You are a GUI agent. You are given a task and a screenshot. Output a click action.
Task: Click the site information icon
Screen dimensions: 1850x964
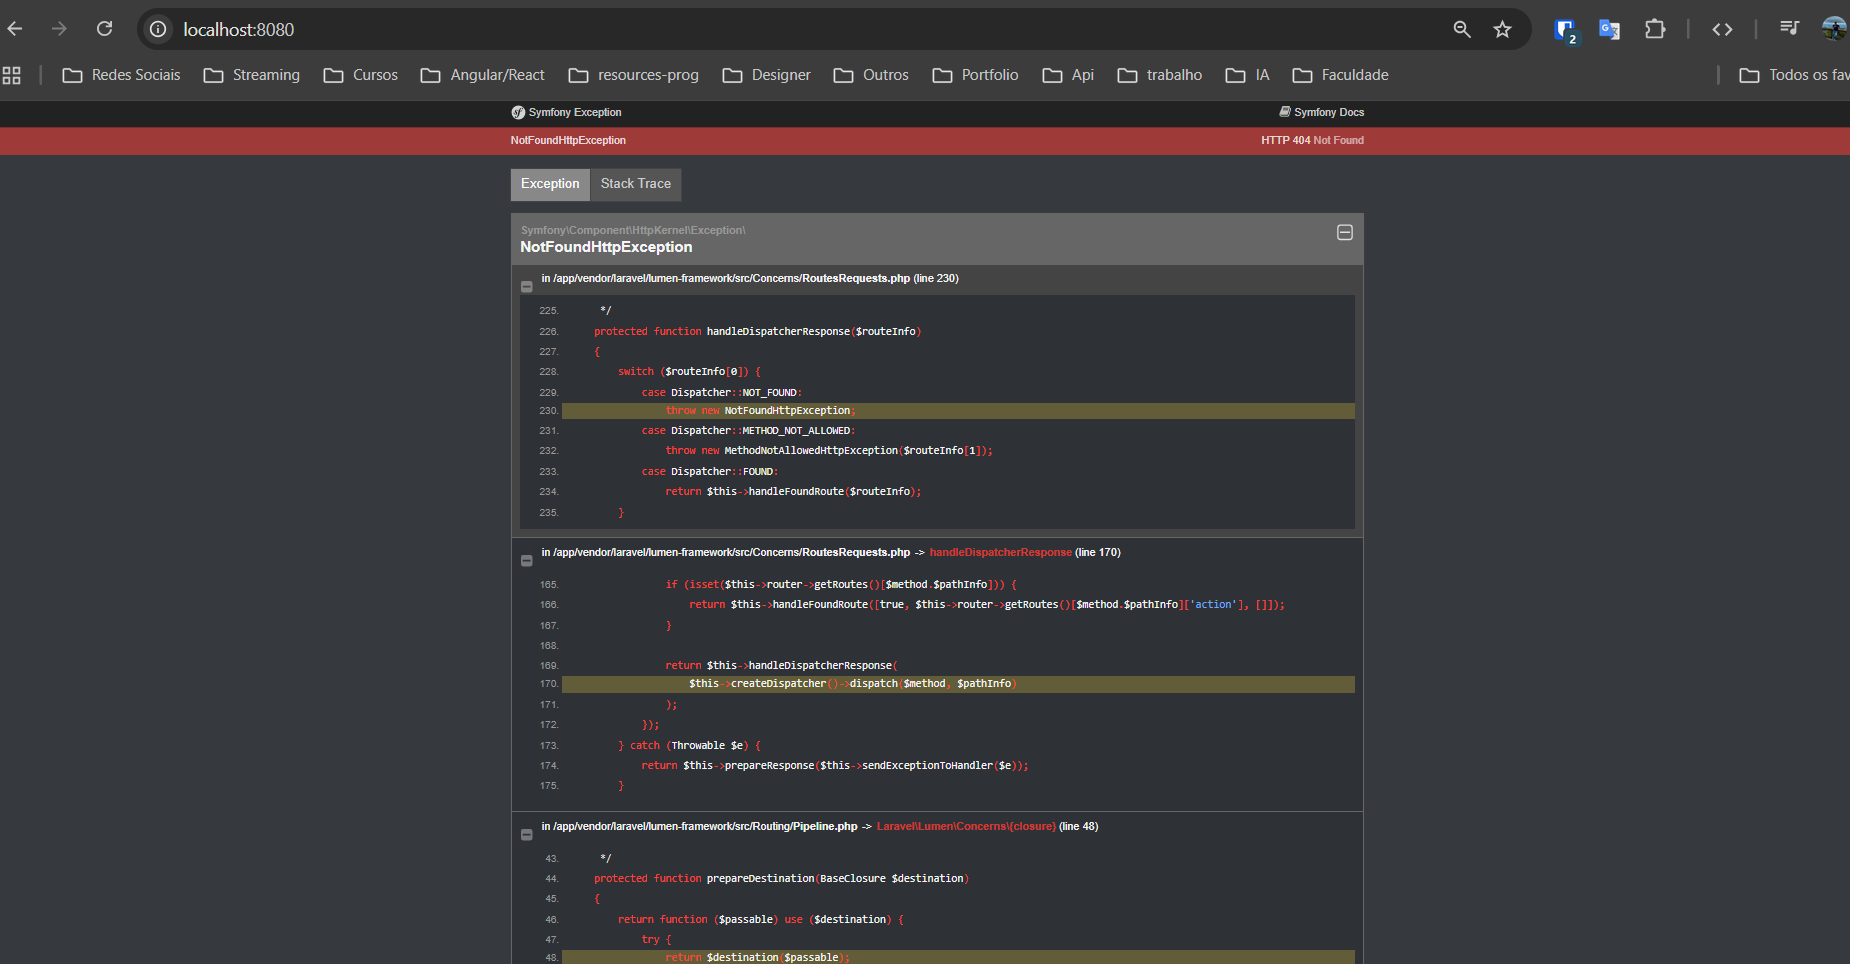[x=158, y=29]
